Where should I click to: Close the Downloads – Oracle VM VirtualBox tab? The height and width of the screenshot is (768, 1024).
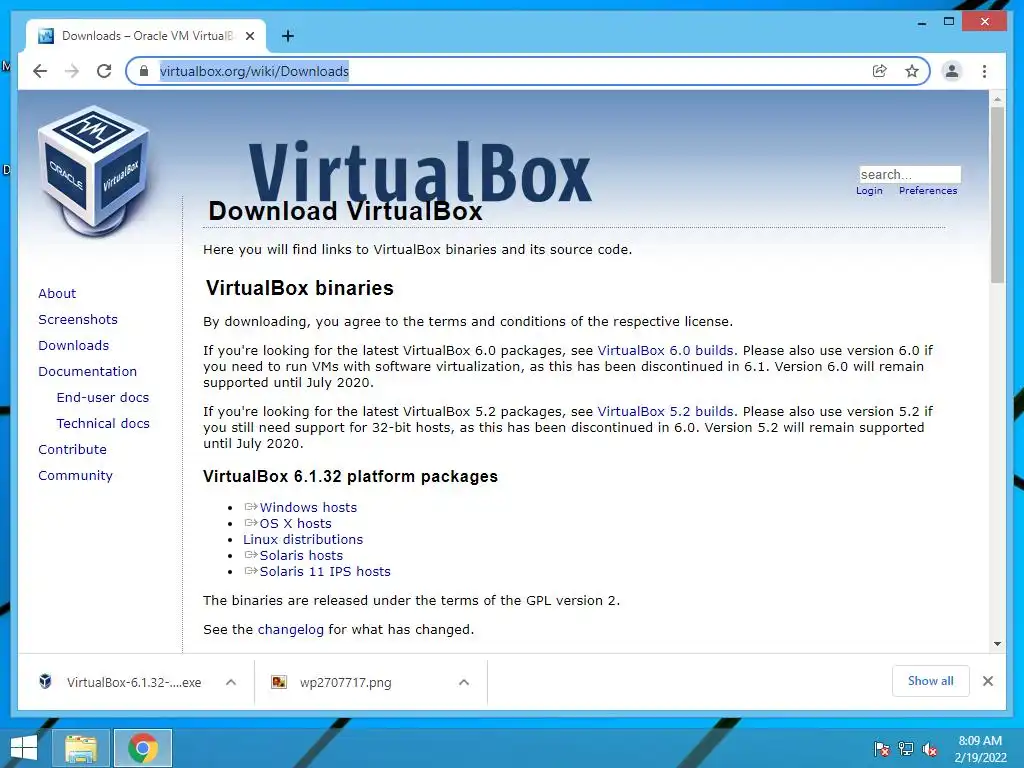249,36
